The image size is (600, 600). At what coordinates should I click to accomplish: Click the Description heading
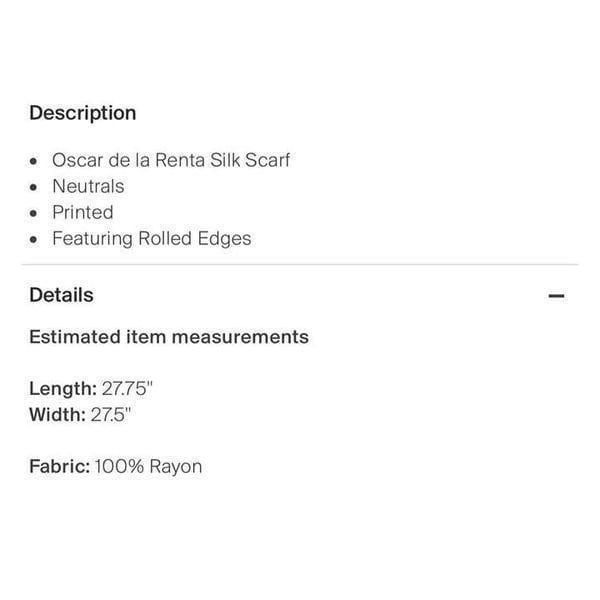point(83,113)
